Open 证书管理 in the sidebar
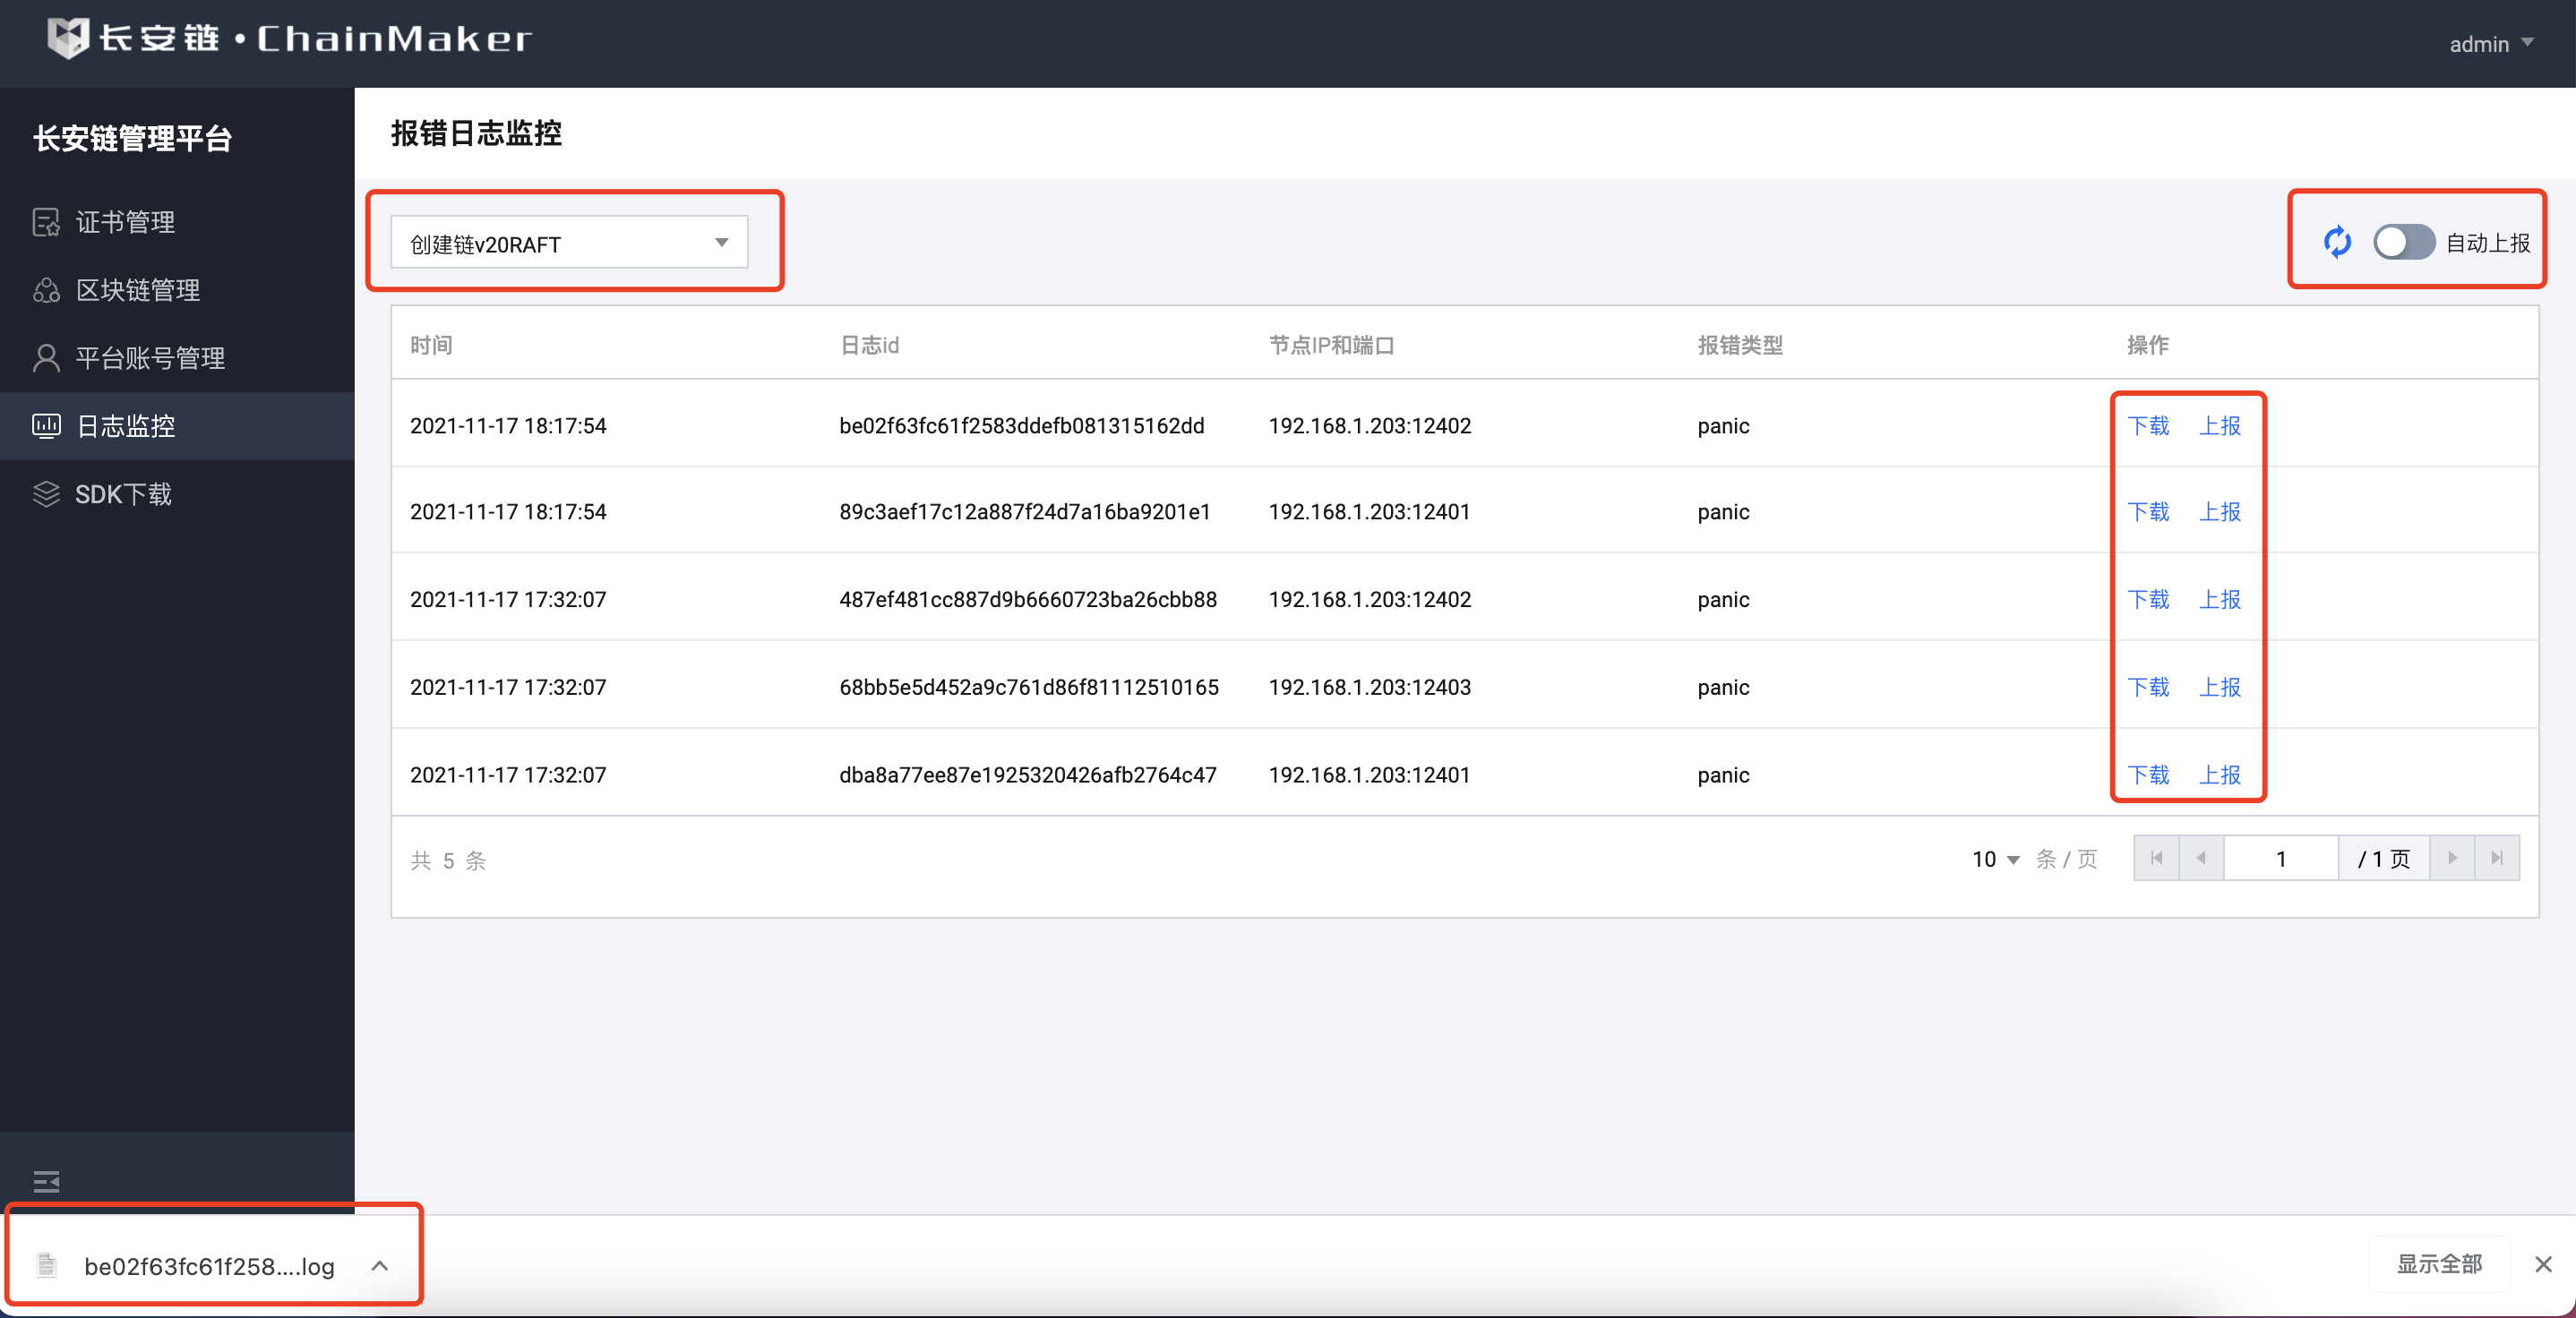Viewport: 2576px width, 1318px height. (x=125, y=222)
